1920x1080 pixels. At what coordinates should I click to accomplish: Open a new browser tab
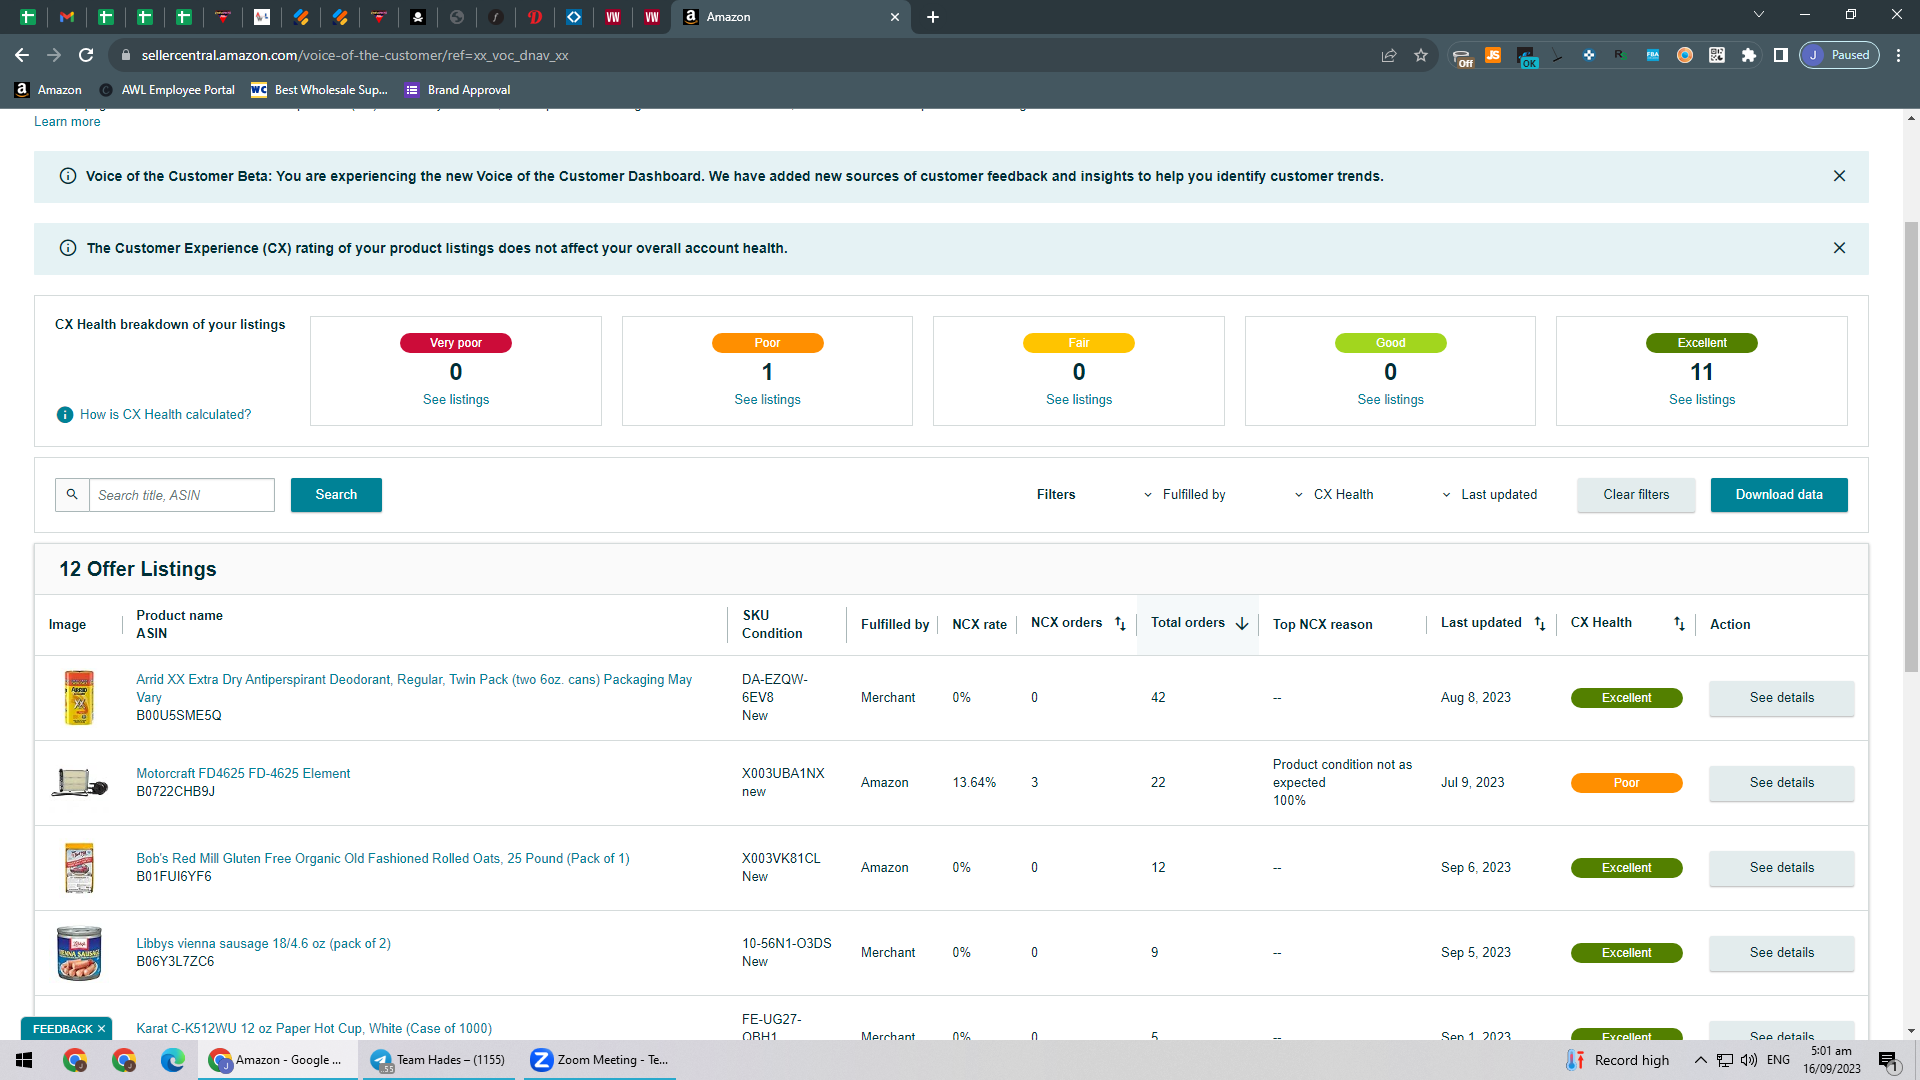(932, 17)
